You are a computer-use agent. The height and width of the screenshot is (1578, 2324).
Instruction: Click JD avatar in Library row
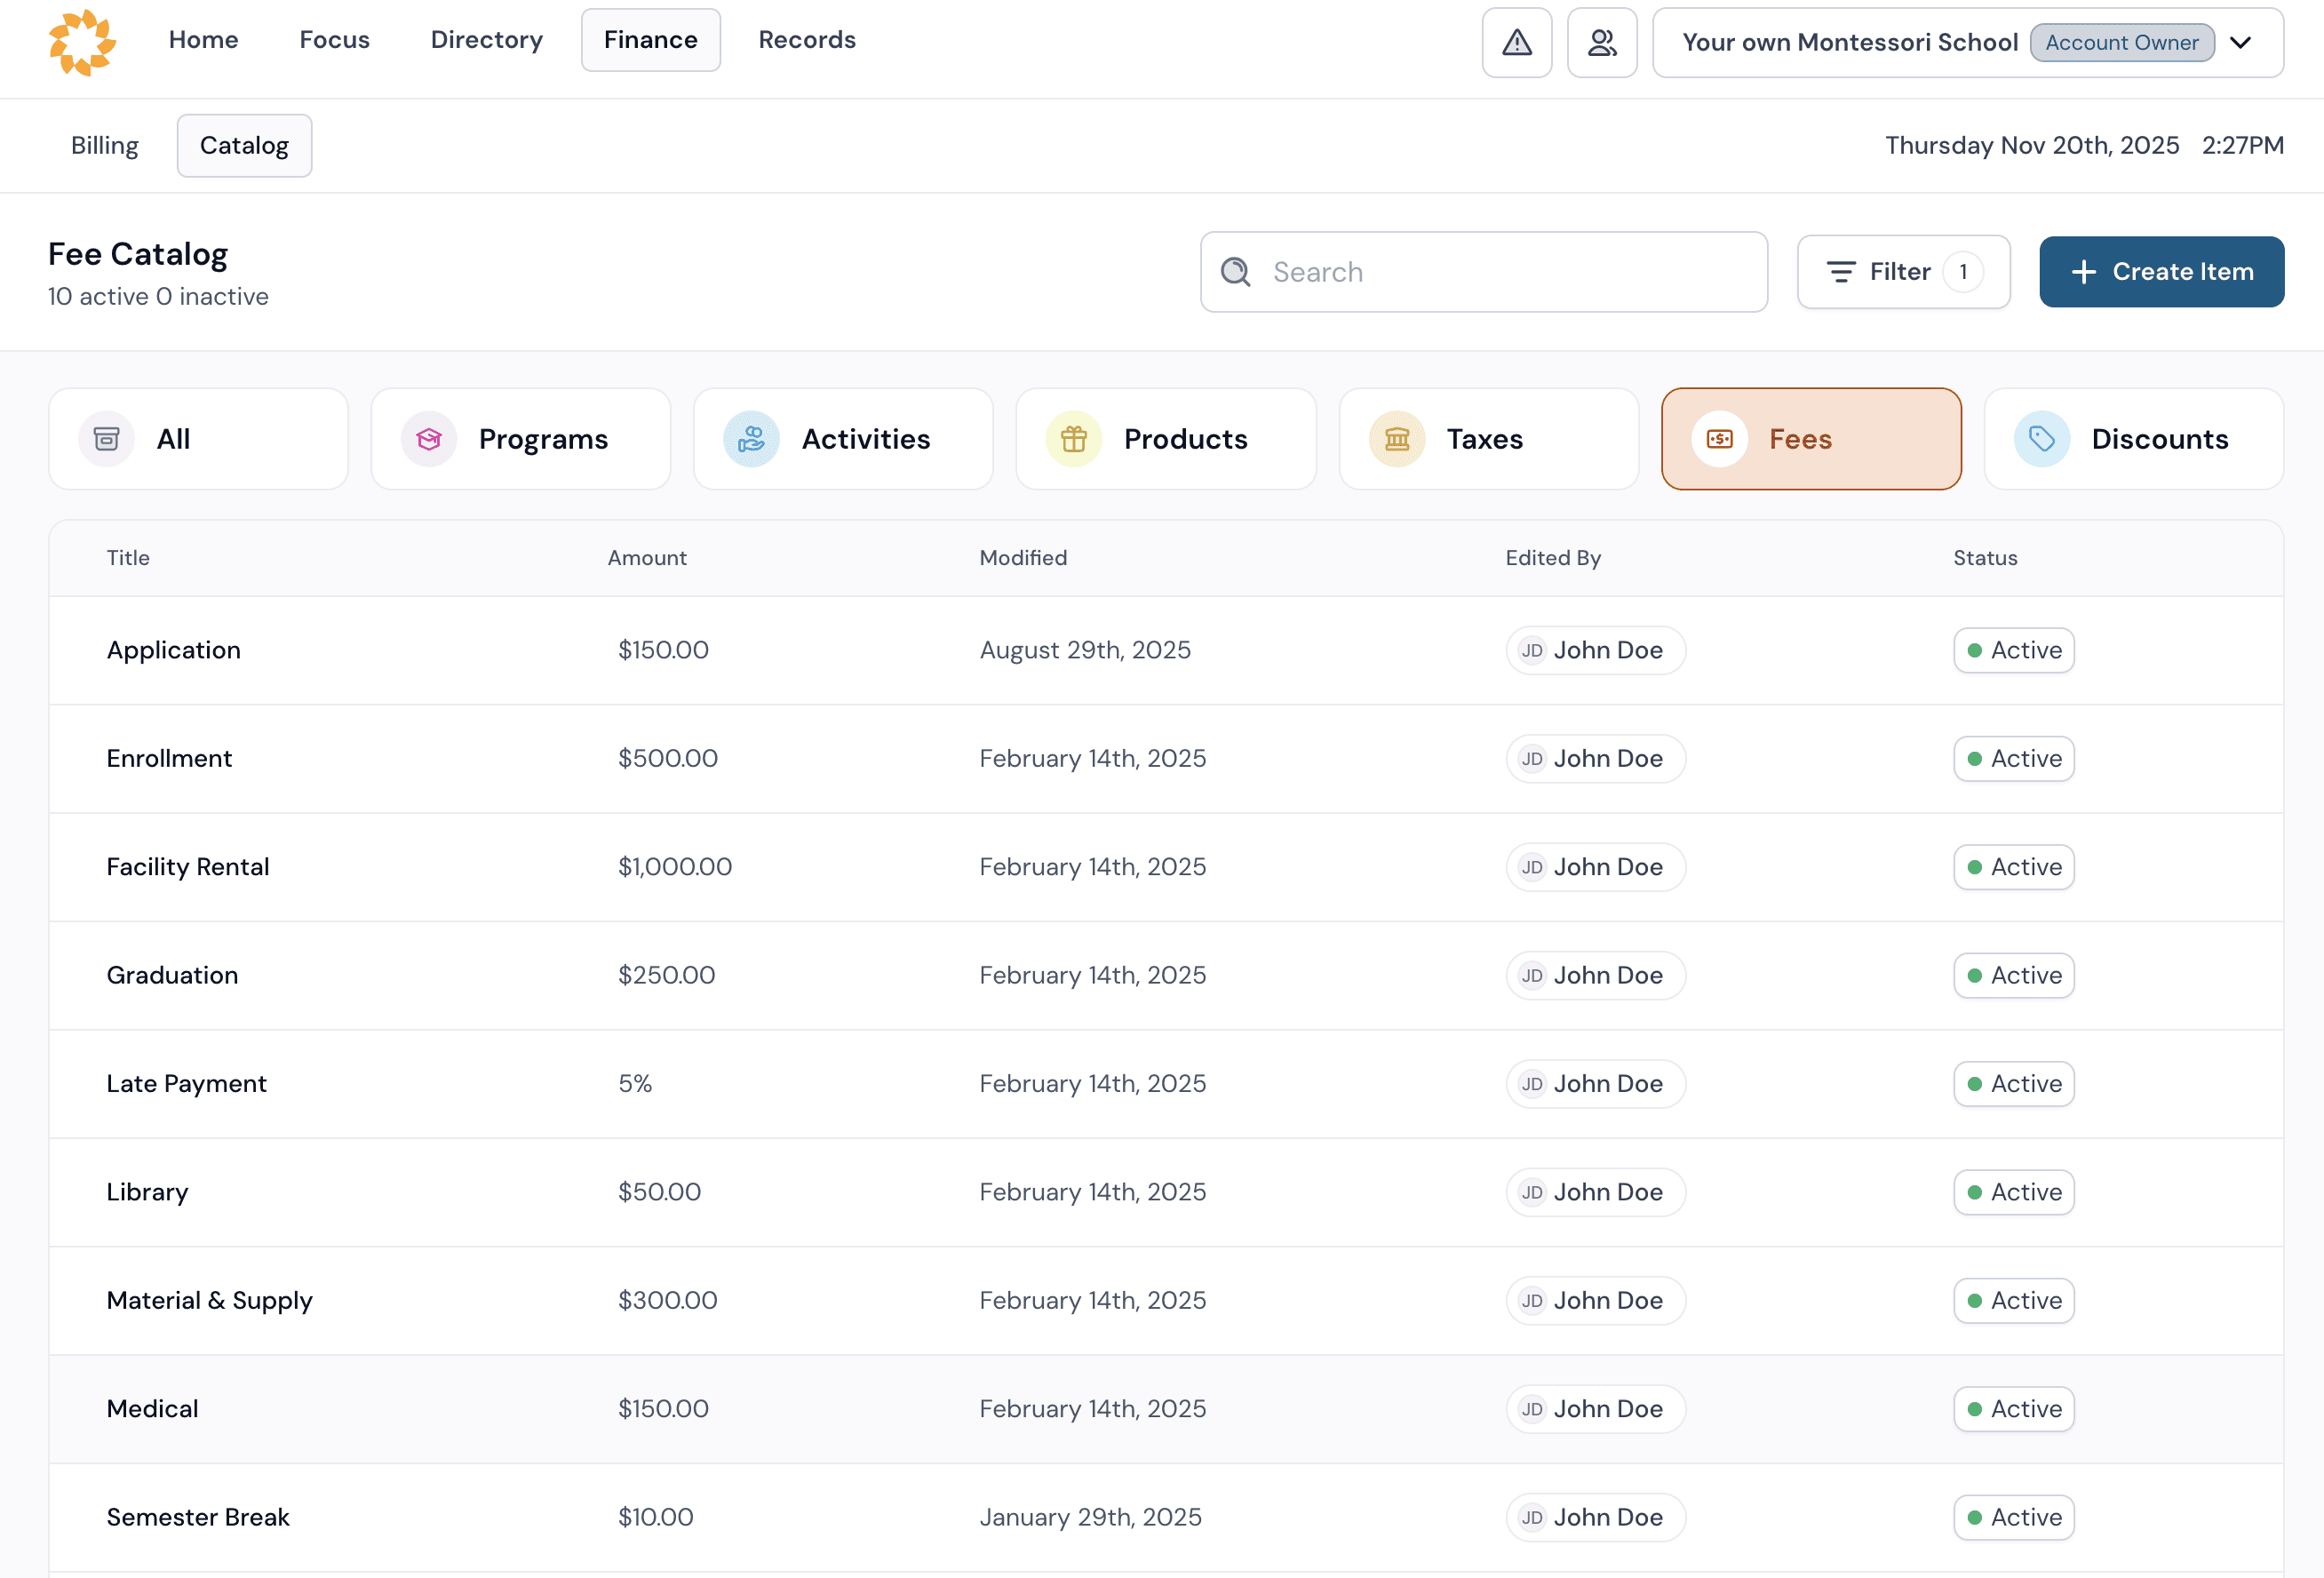[x=1532, y=1192]
